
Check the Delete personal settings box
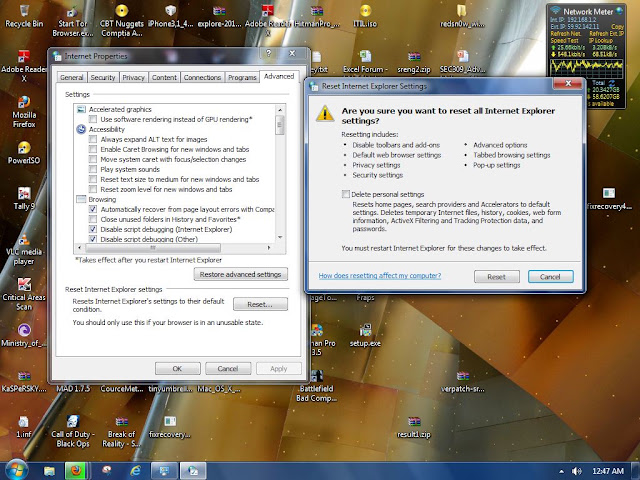346,194
